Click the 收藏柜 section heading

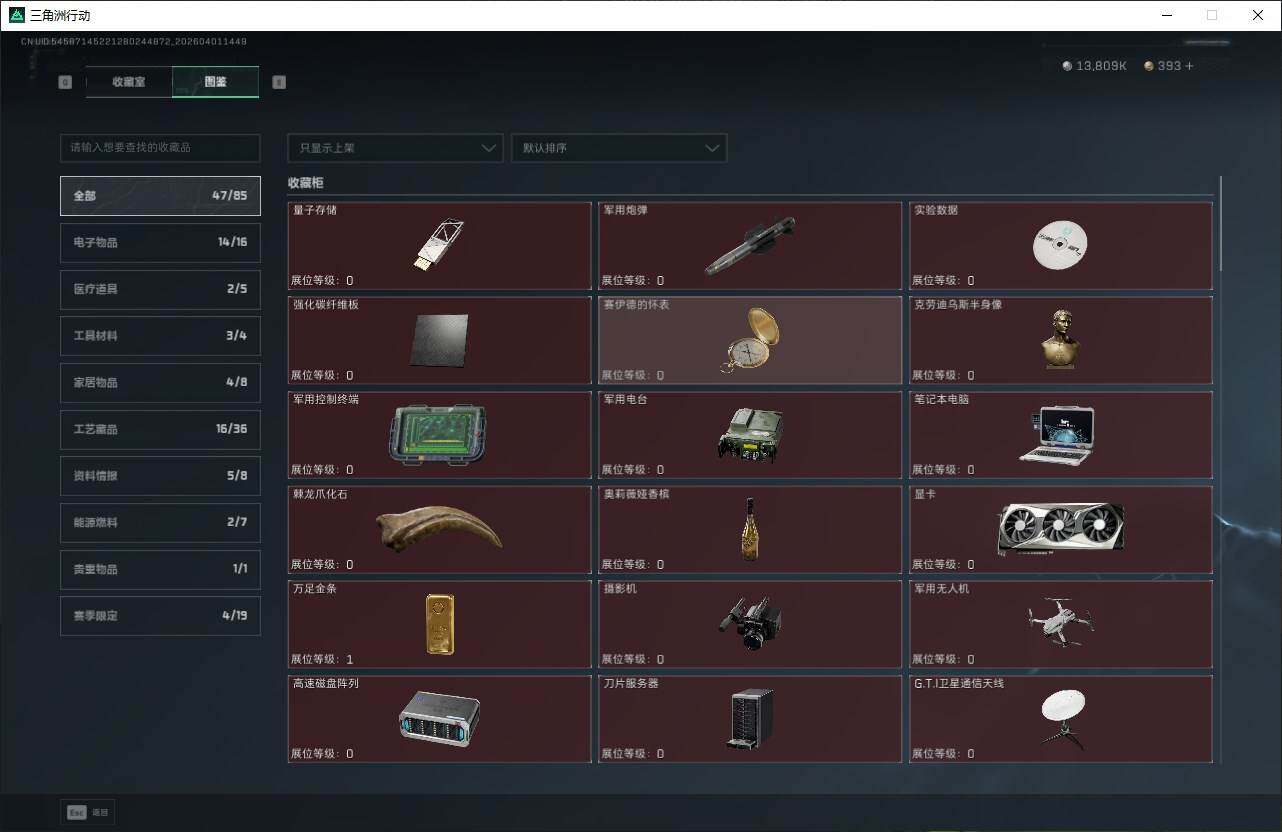(306, 184)
